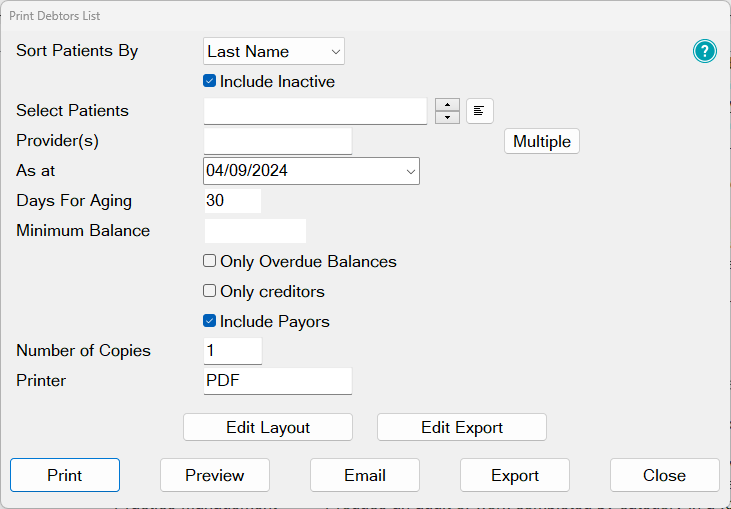Click the Select Patients up arrow

447,105
